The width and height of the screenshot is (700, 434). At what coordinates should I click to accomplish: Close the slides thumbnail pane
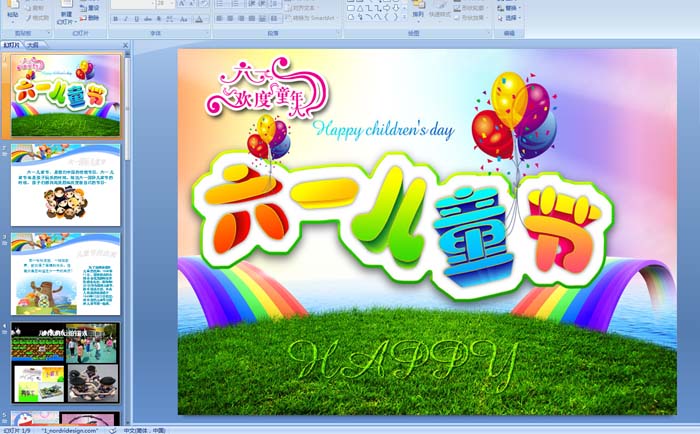tap(125, 45)
